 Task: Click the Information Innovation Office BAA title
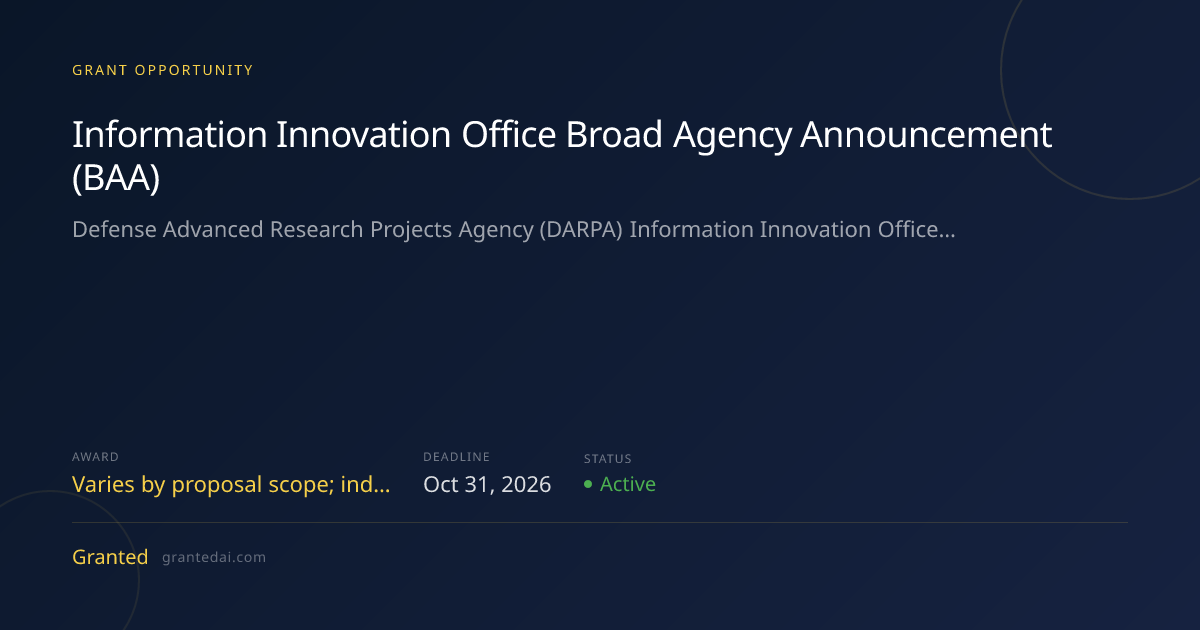(562, 155)
